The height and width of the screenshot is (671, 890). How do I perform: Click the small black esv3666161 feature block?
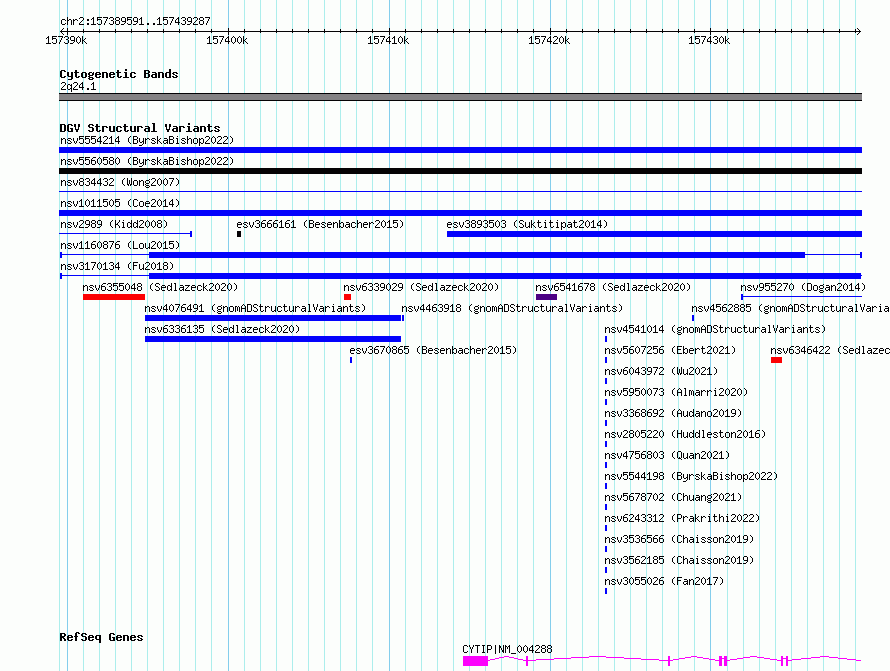pos(239,234)
